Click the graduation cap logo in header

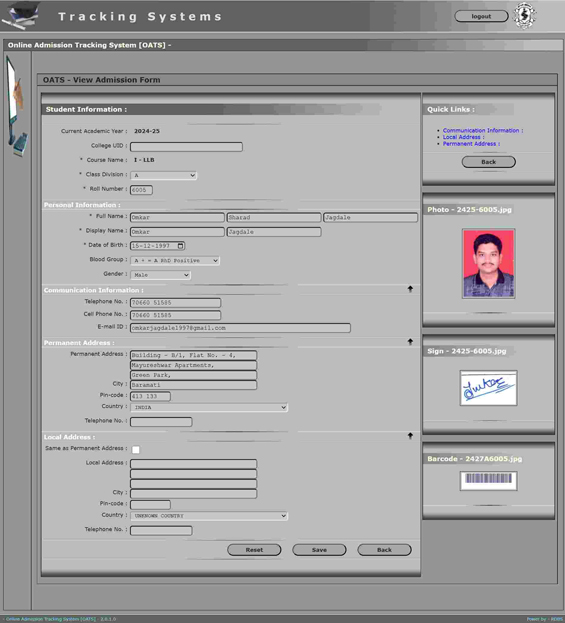[x=21, y=16]
